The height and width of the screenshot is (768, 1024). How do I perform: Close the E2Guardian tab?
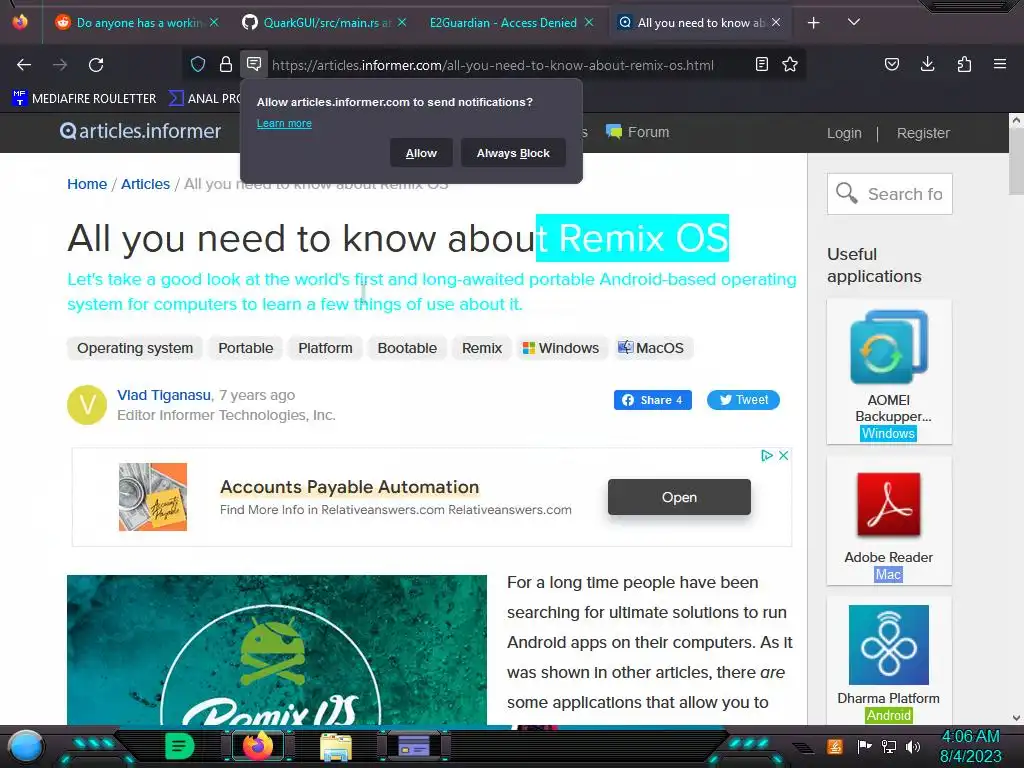coord(589,22)
